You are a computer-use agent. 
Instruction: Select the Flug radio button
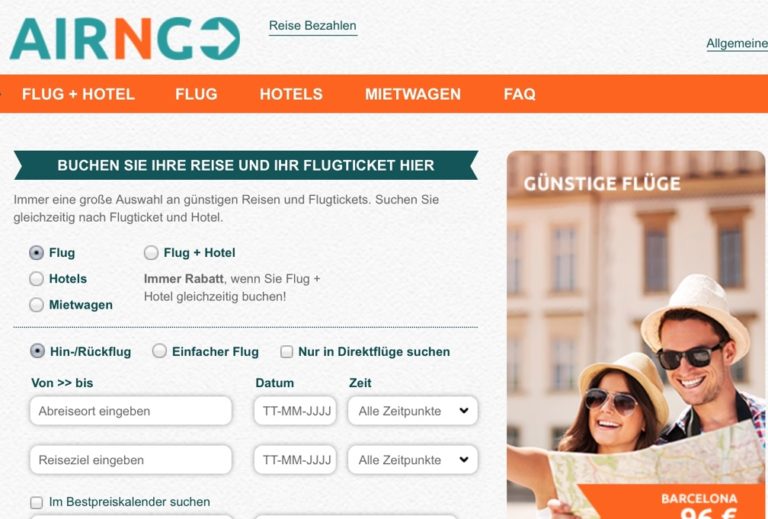pyautogui.click(x=36, y=253)
